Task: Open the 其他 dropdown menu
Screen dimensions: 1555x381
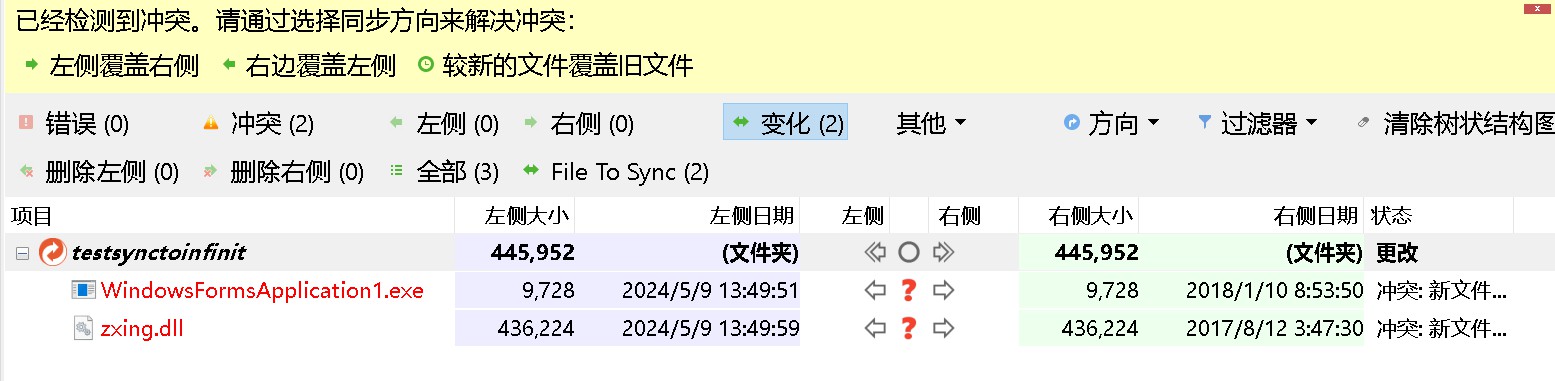Action: pyautogui.click(x=932, y=123)
